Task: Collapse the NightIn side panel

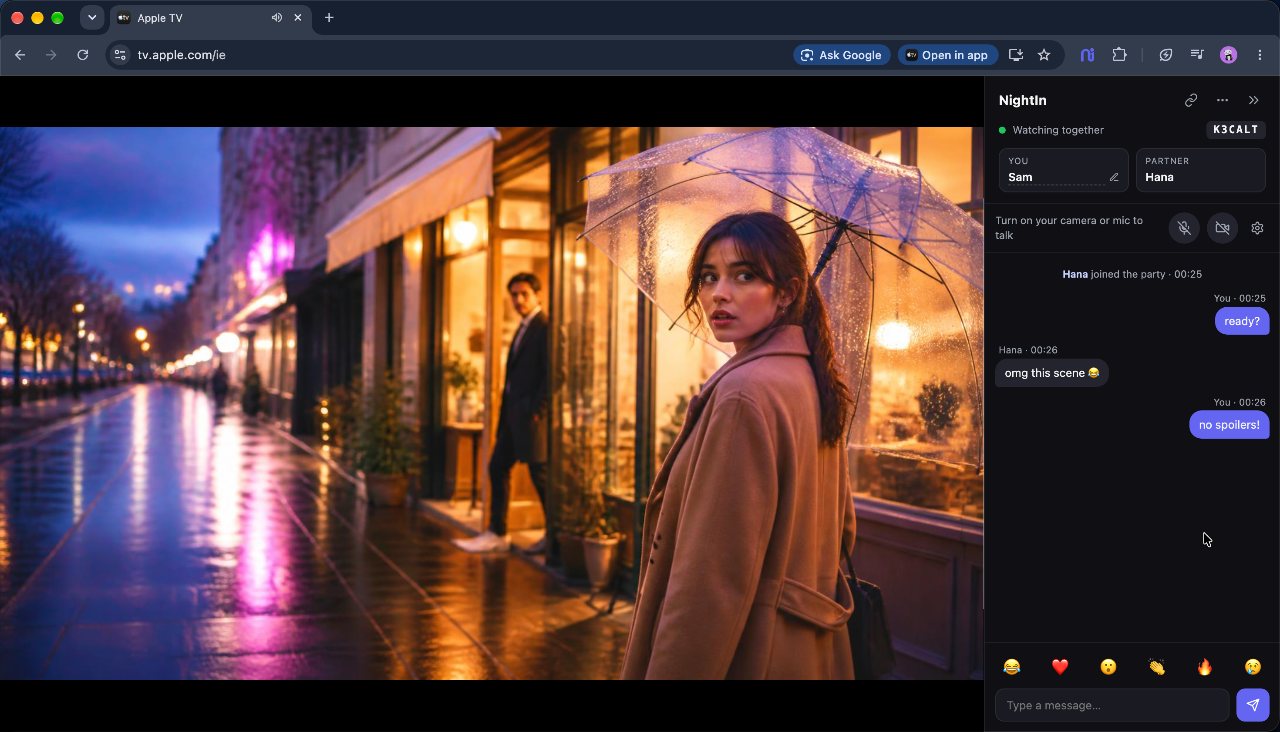Action: (x=1254, y=100)
